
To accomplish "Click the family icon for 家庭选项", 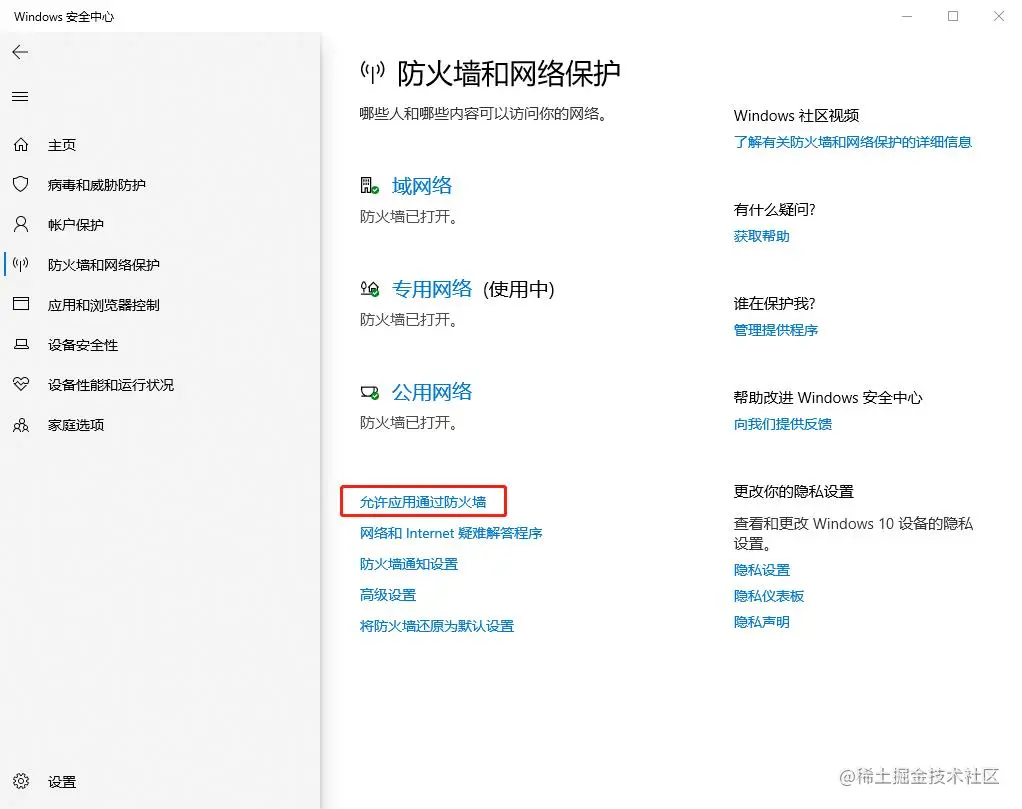I will point(21,425).
